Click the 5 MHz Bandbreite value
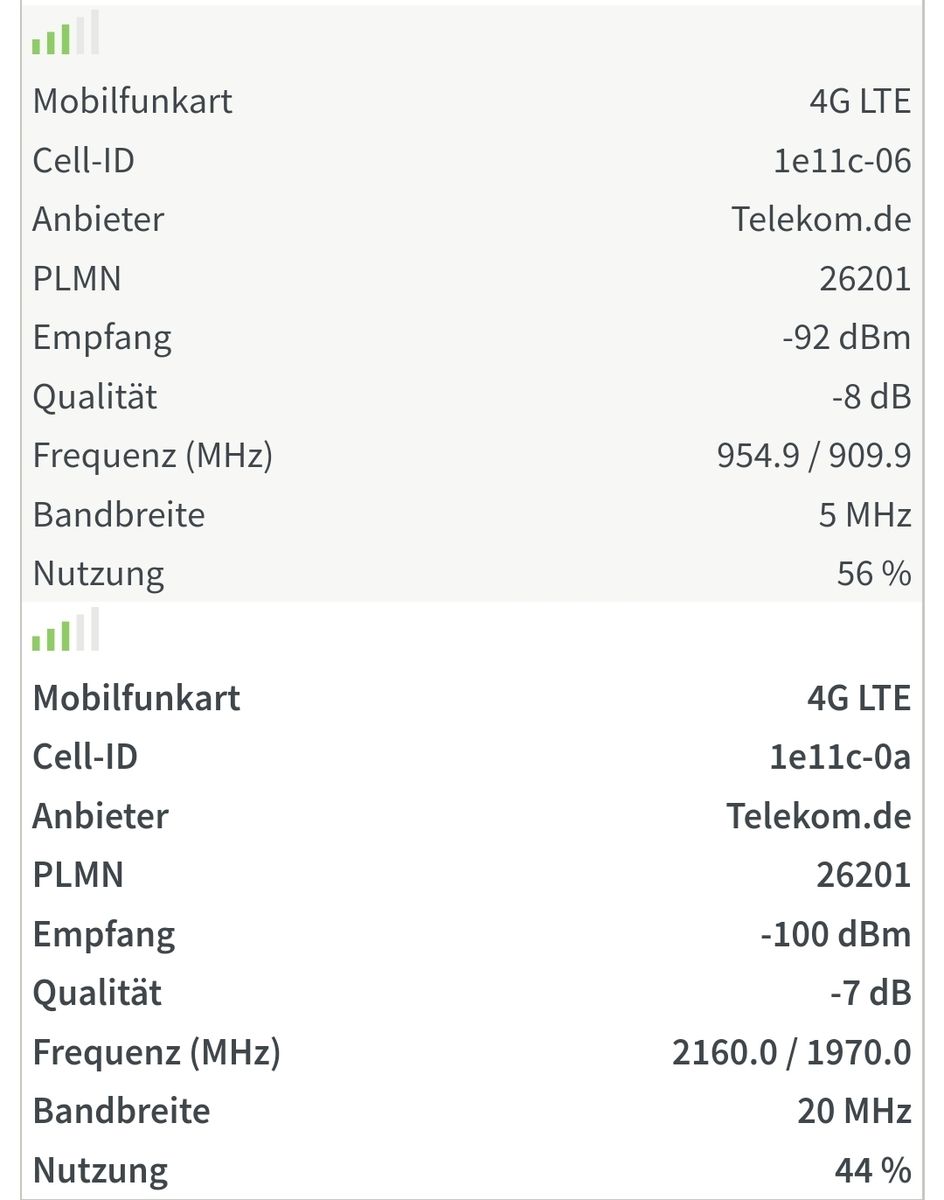The width and height of the screenshot is (944, 1200). (x=864, y=515)
